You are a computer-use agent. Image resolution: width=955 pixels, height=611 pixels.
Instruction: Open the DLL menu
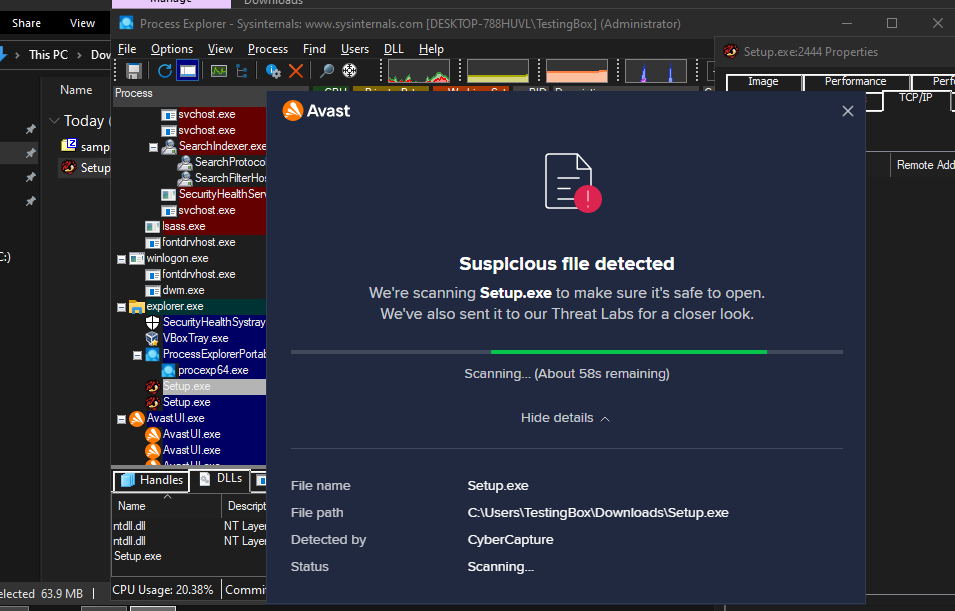point(393,49)
